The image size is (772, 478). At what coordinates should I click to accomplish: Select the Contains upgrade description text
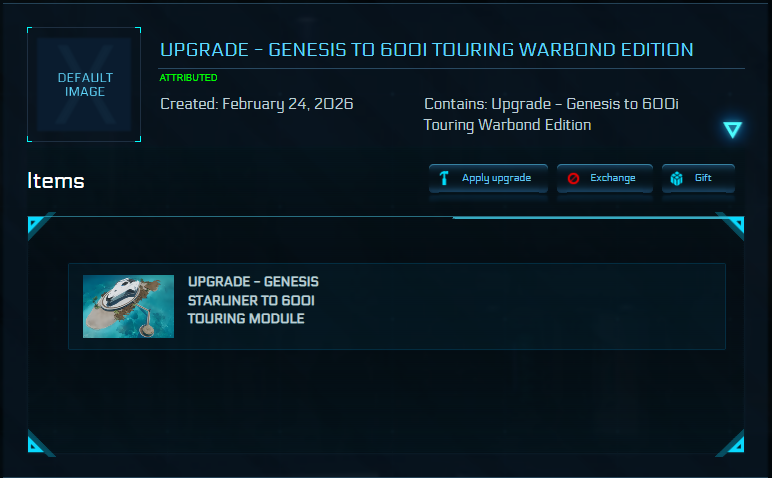pyautogui.click(x=551, y=114)
